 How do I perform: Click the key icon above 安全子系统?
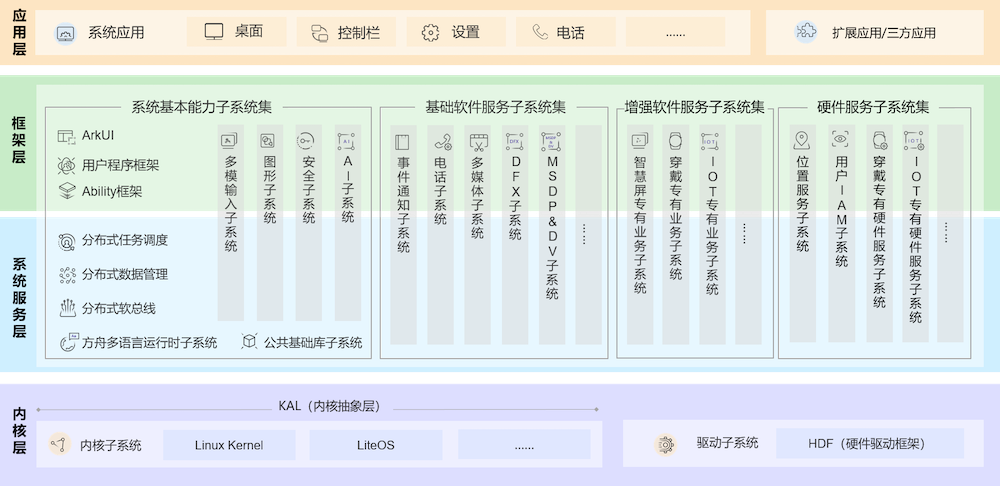[x=305, y=140]
